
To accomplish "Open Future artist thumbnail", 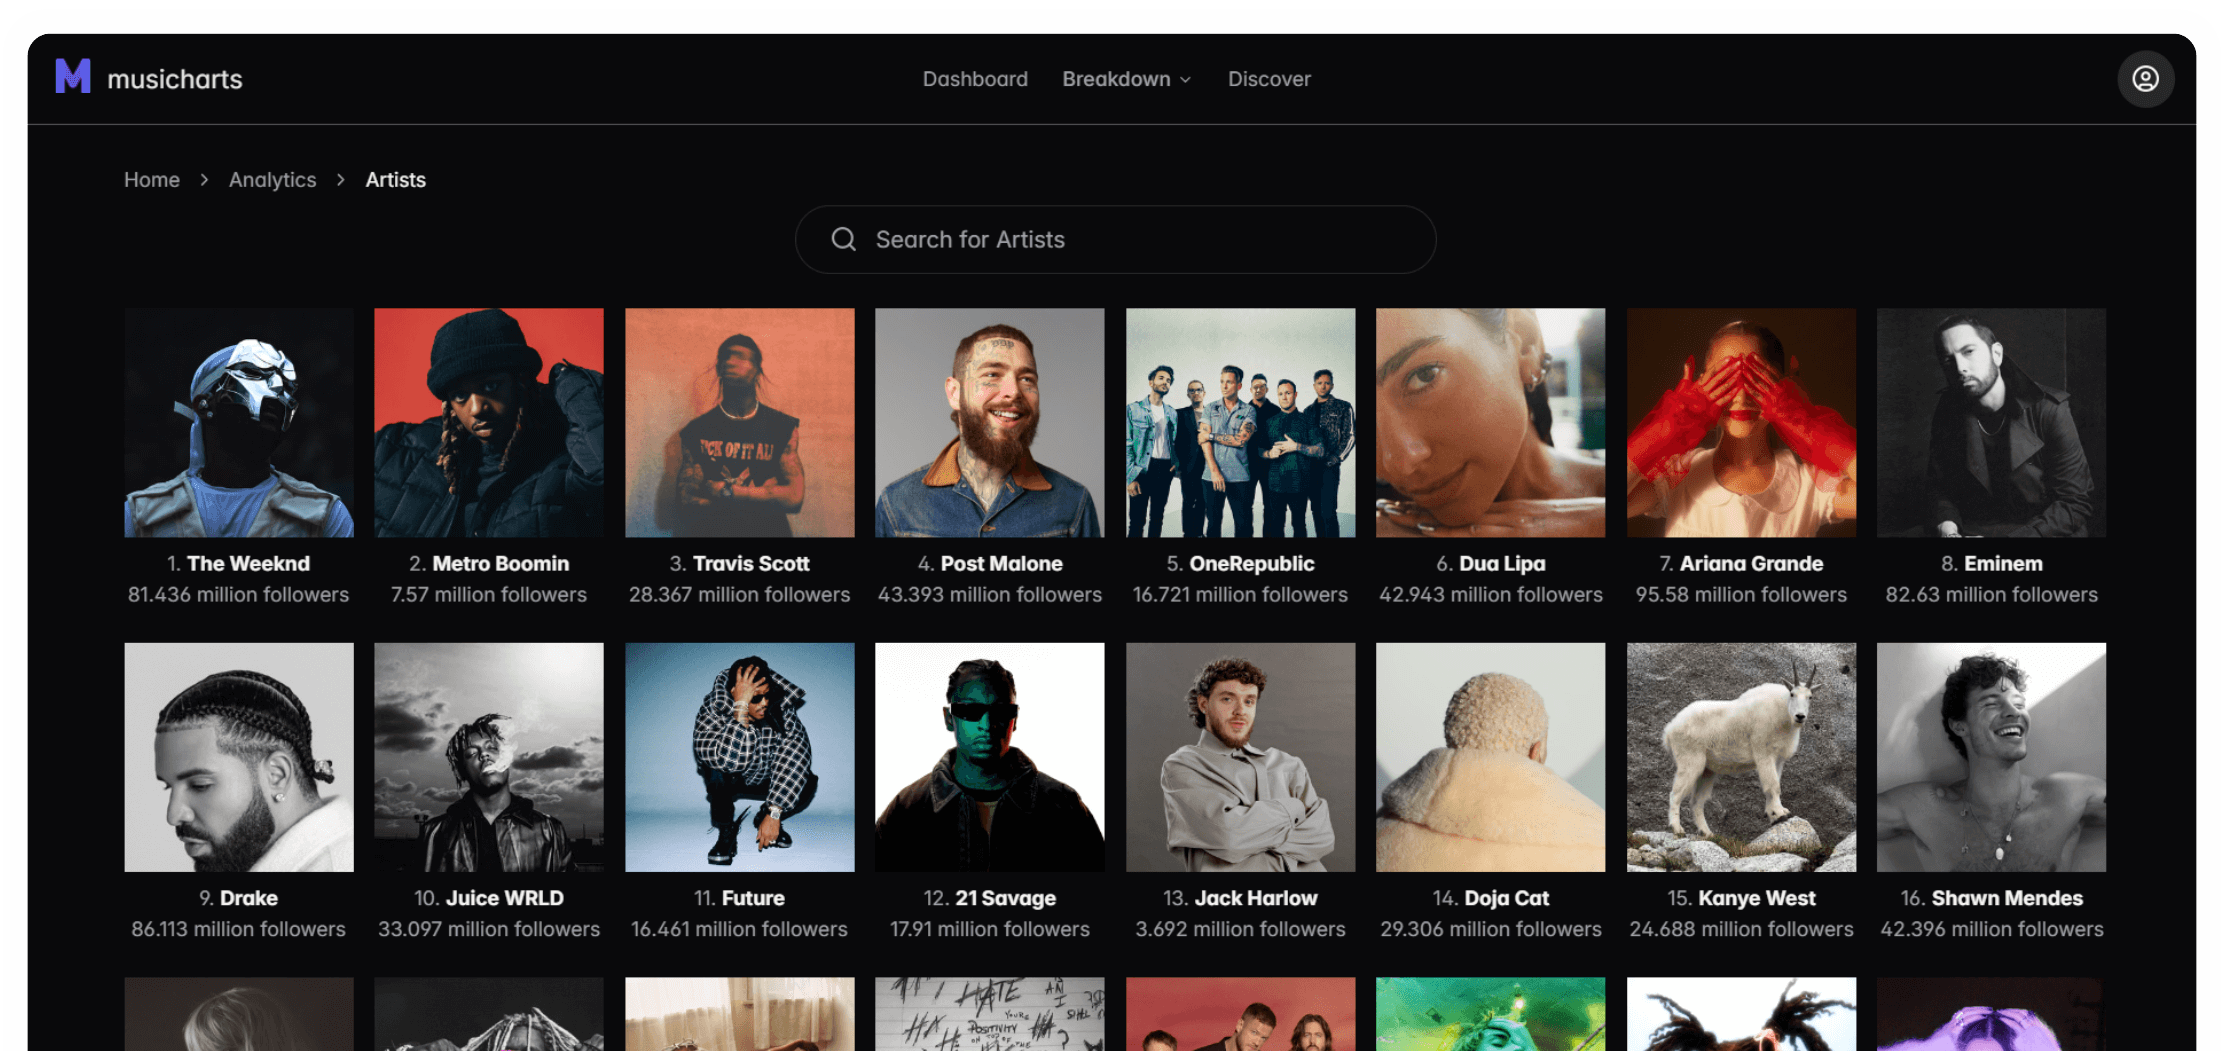I will point(740,757).
